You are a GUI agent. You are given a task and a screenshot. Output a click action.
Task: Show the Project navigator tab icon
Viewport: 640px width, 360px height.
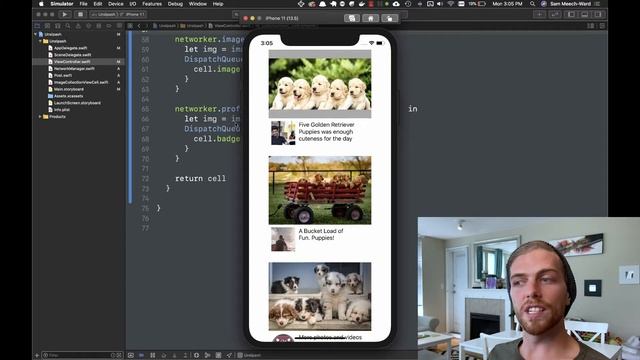(x=37, y=26)
